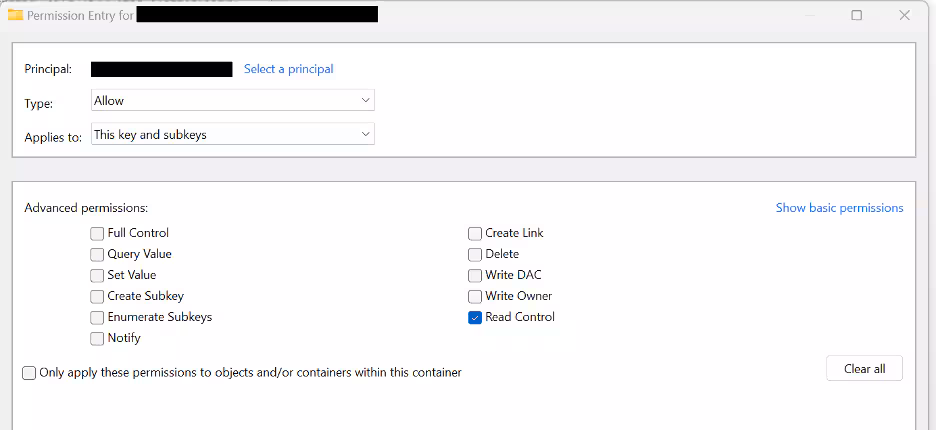The height and width of the screenshot is (430, 936).
Task: Uncheck the Read Control permission
Action: pos(475,317)
